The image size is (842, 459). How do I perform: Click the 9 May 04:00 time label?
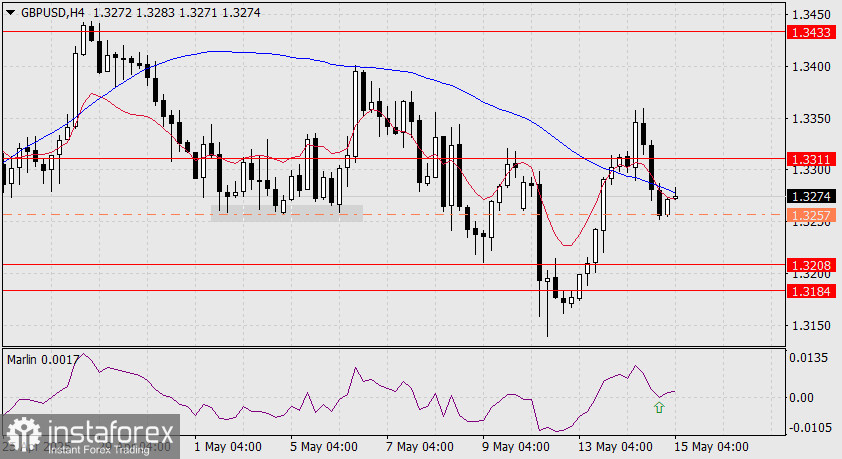click(516, 447)
